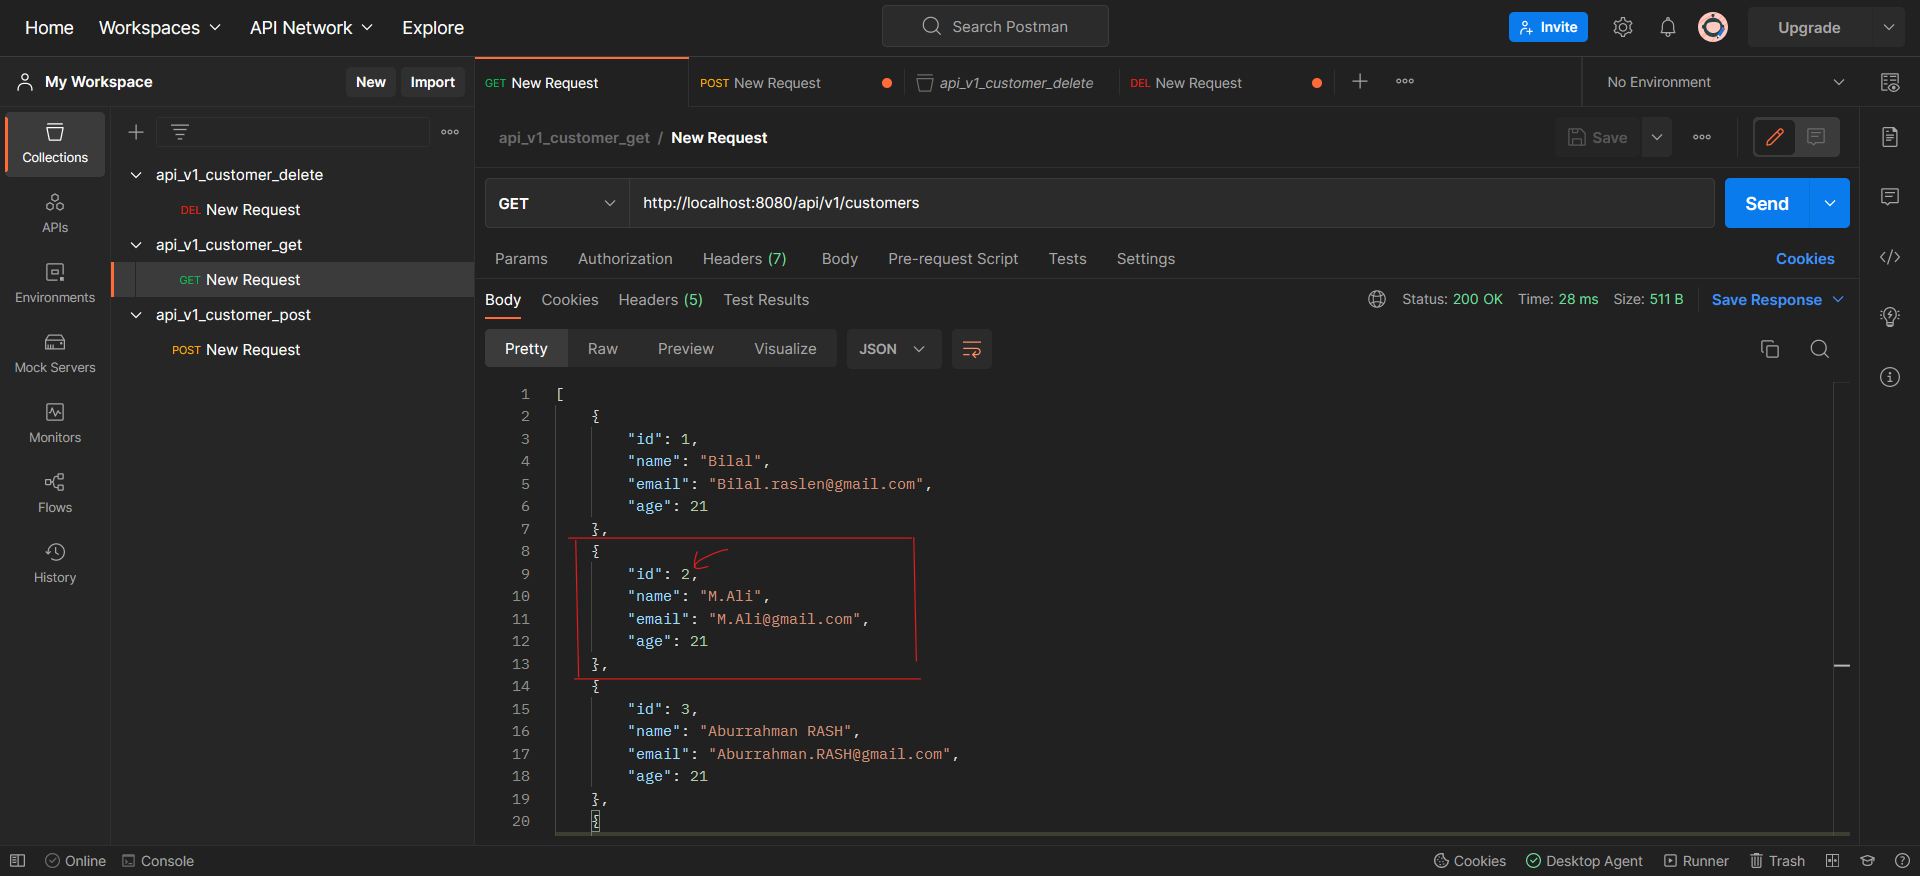The width and height of the screenshot is (1920, 876).
Task: Open the code snippet panel icon
Action: point(1890,257)
